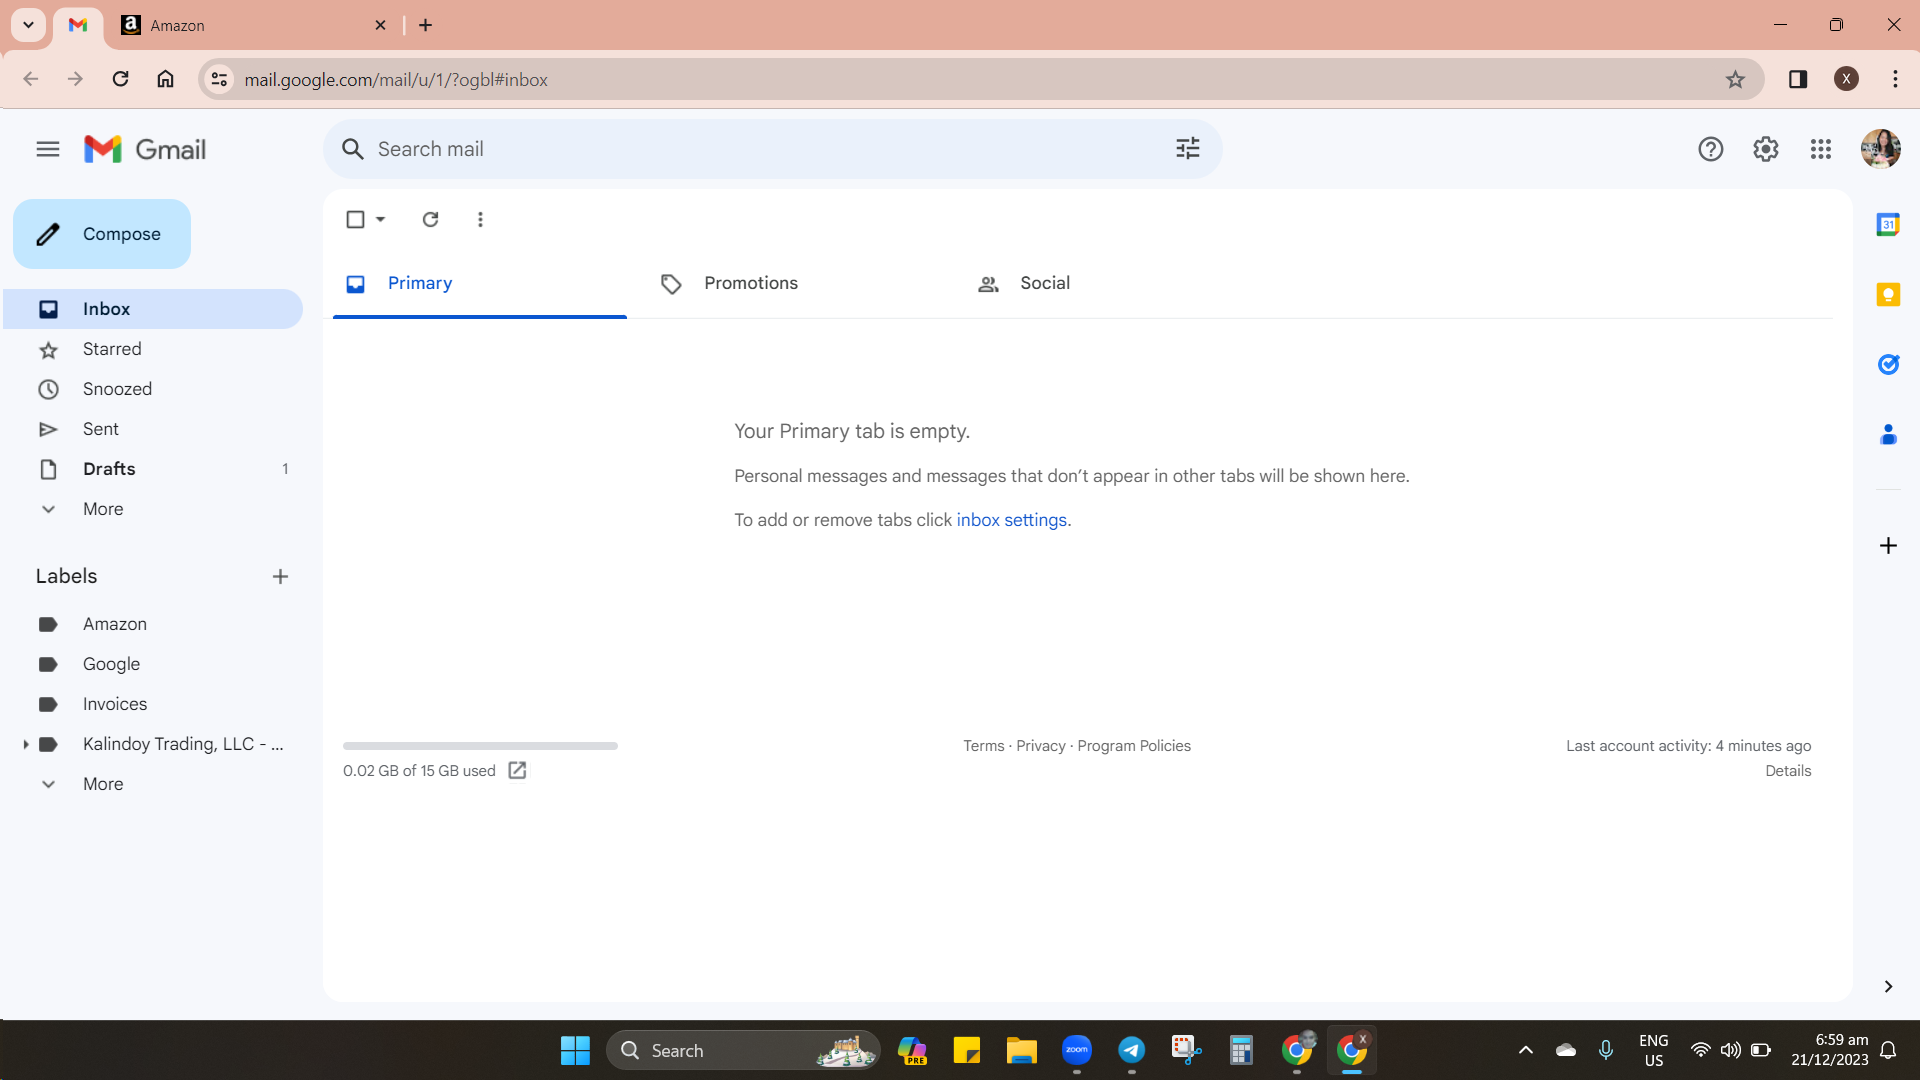1920x1080 pixels.
Task: Close the Amazon tab
Action: coord(380,25)
